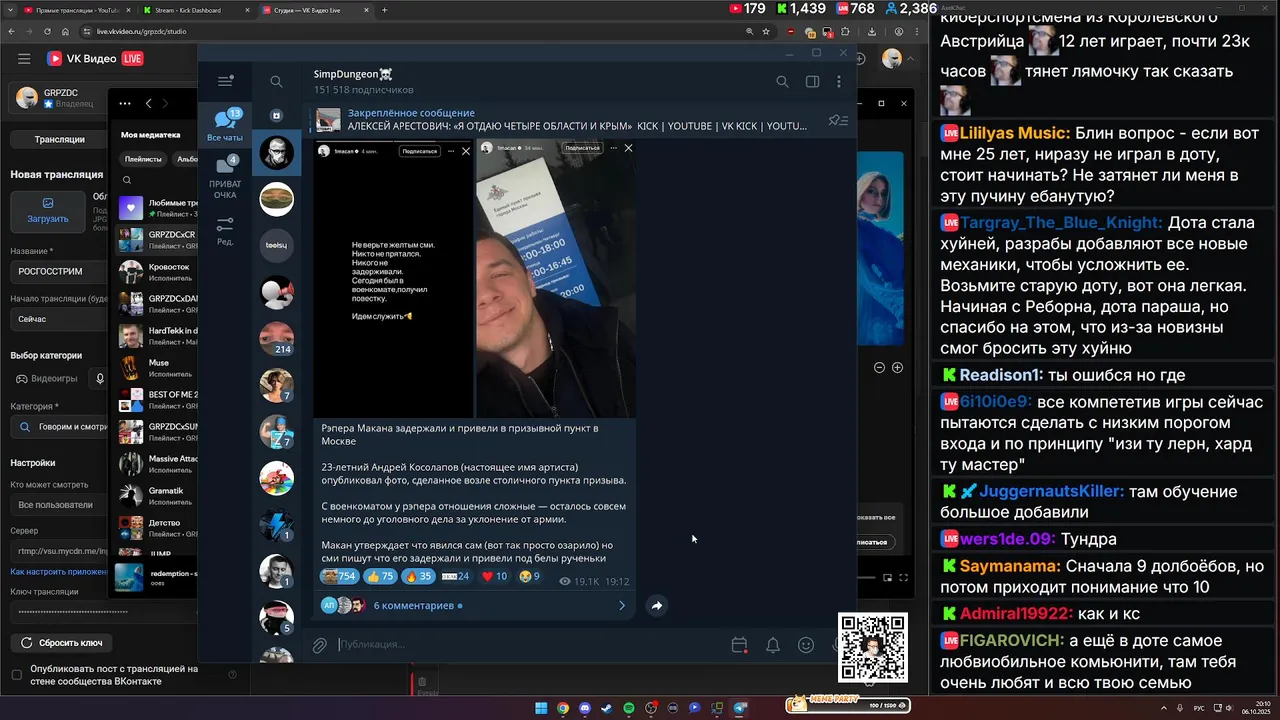Open the 6 комментариев thread
Screen dimensions: 1280x720
[x=474, y=605]
